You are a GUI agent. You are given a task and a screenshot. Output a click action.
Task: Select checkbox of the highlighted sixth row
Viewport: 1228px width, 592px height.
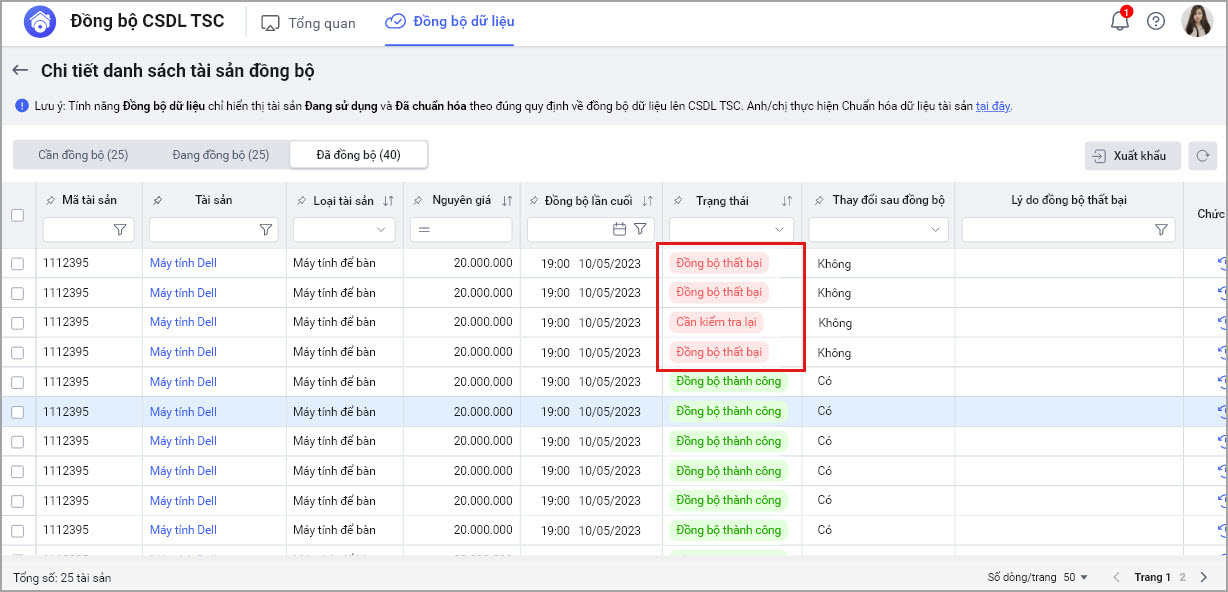click(17, 412)
